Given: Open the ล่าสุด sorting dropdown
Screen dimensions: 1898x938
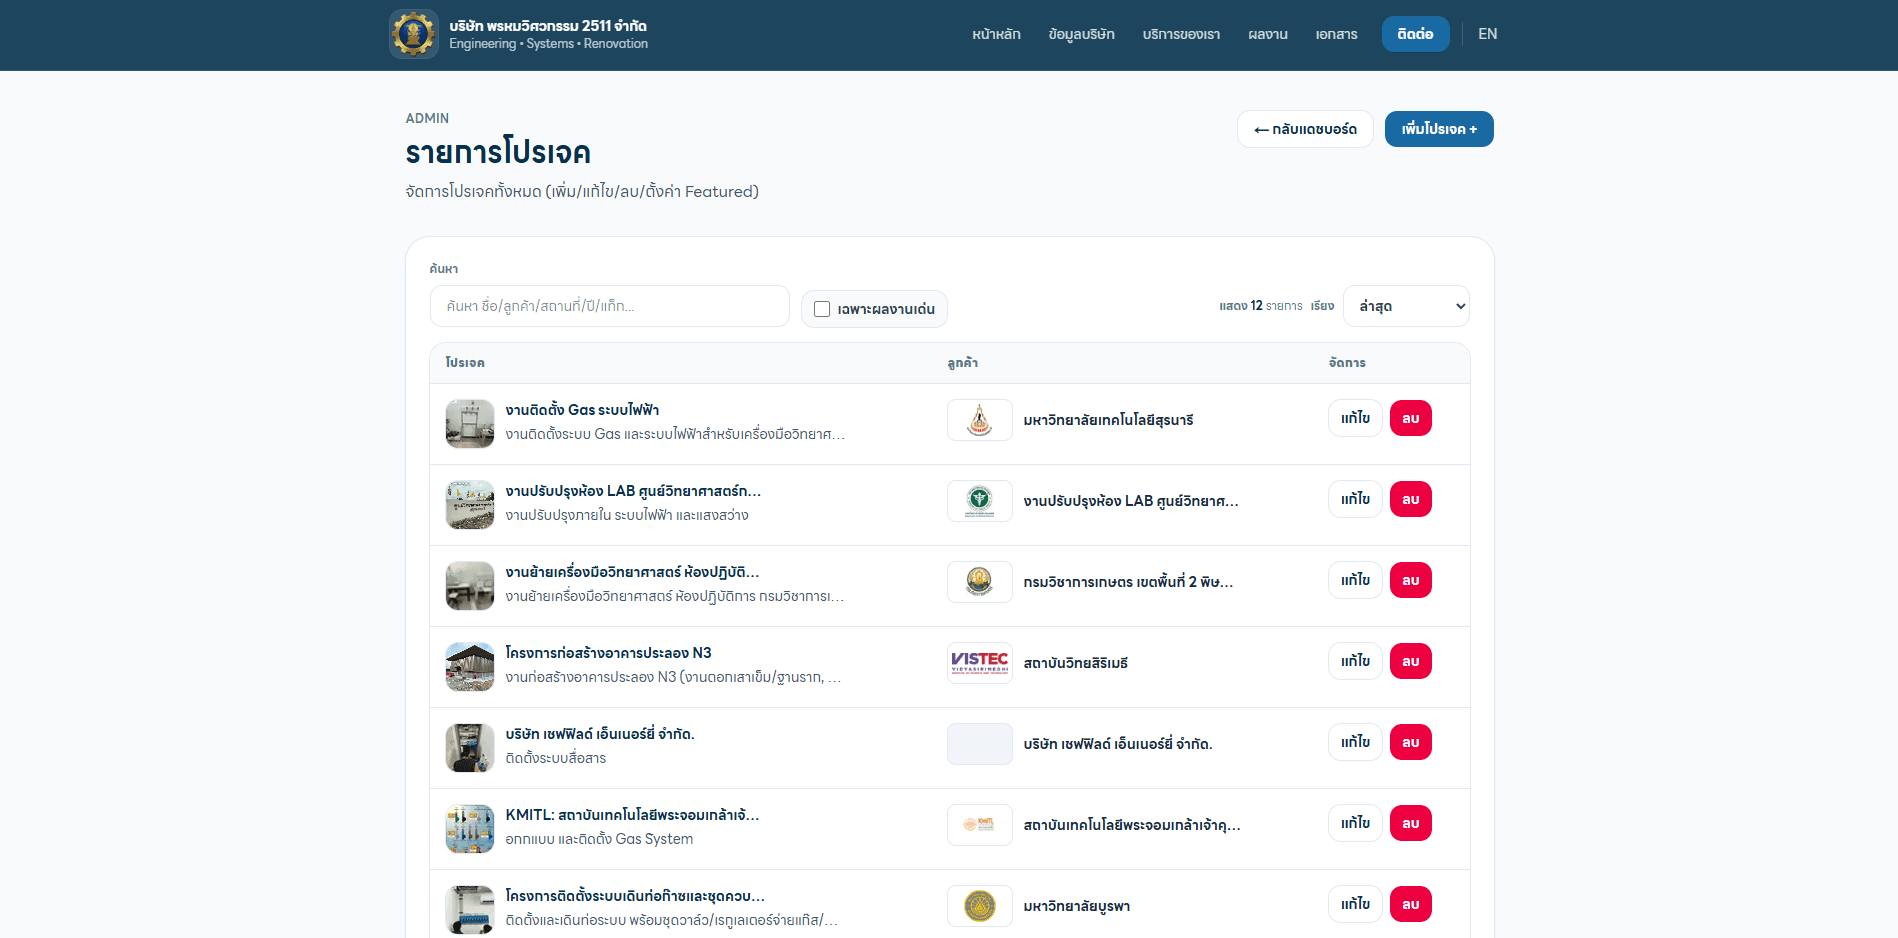Looking at the screenshot, I should tap(1405, 306).
